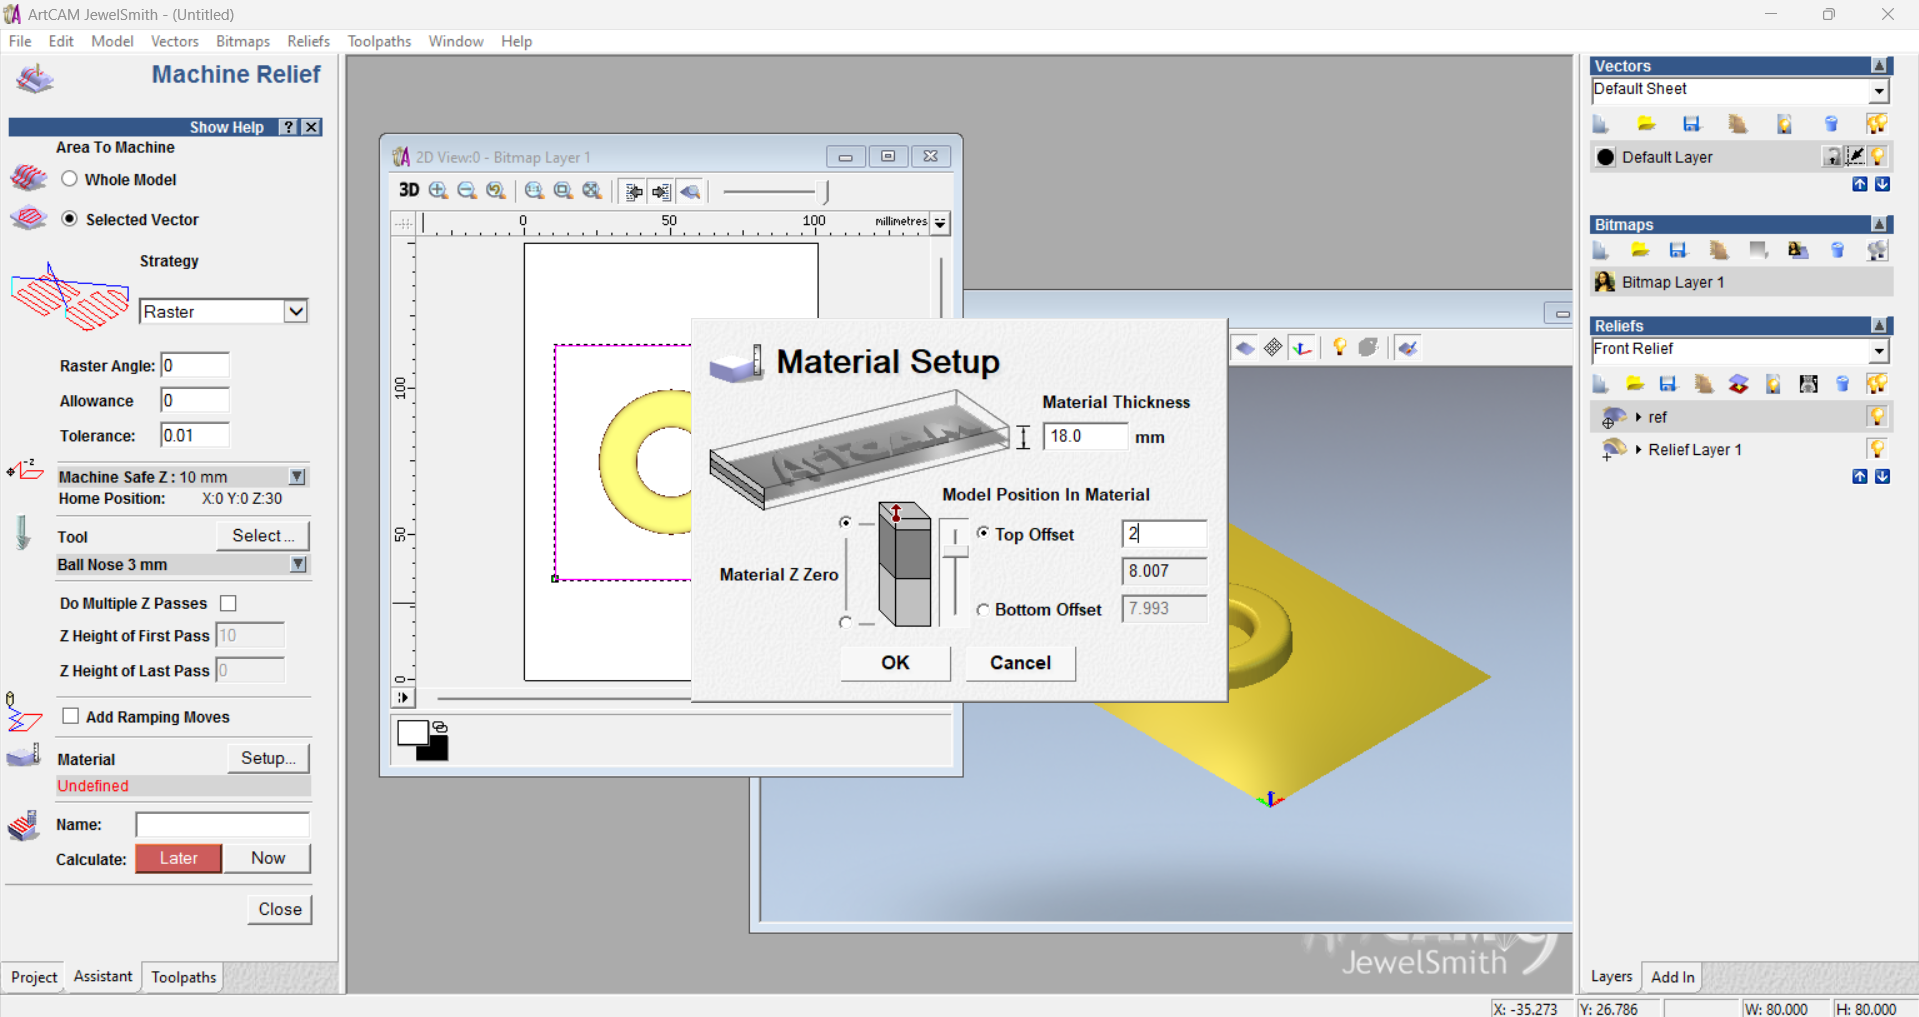This screenshot has height=1017, width=1919.
Task: Click the red origin axis icon in 3D toolbar
Action: click(x=1301, y=347)
